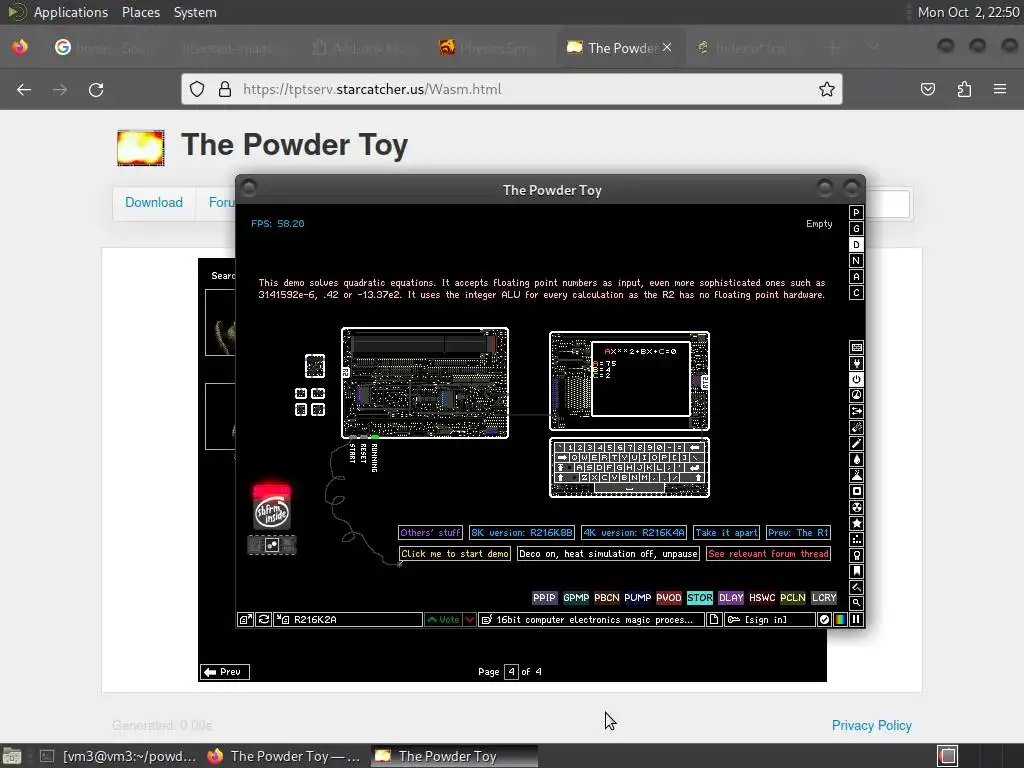Click the Open Simulation browser icon
Image resolution: width=1024 pixels, height=768 pixels.
pyautogui.click(x=246, y=620)
